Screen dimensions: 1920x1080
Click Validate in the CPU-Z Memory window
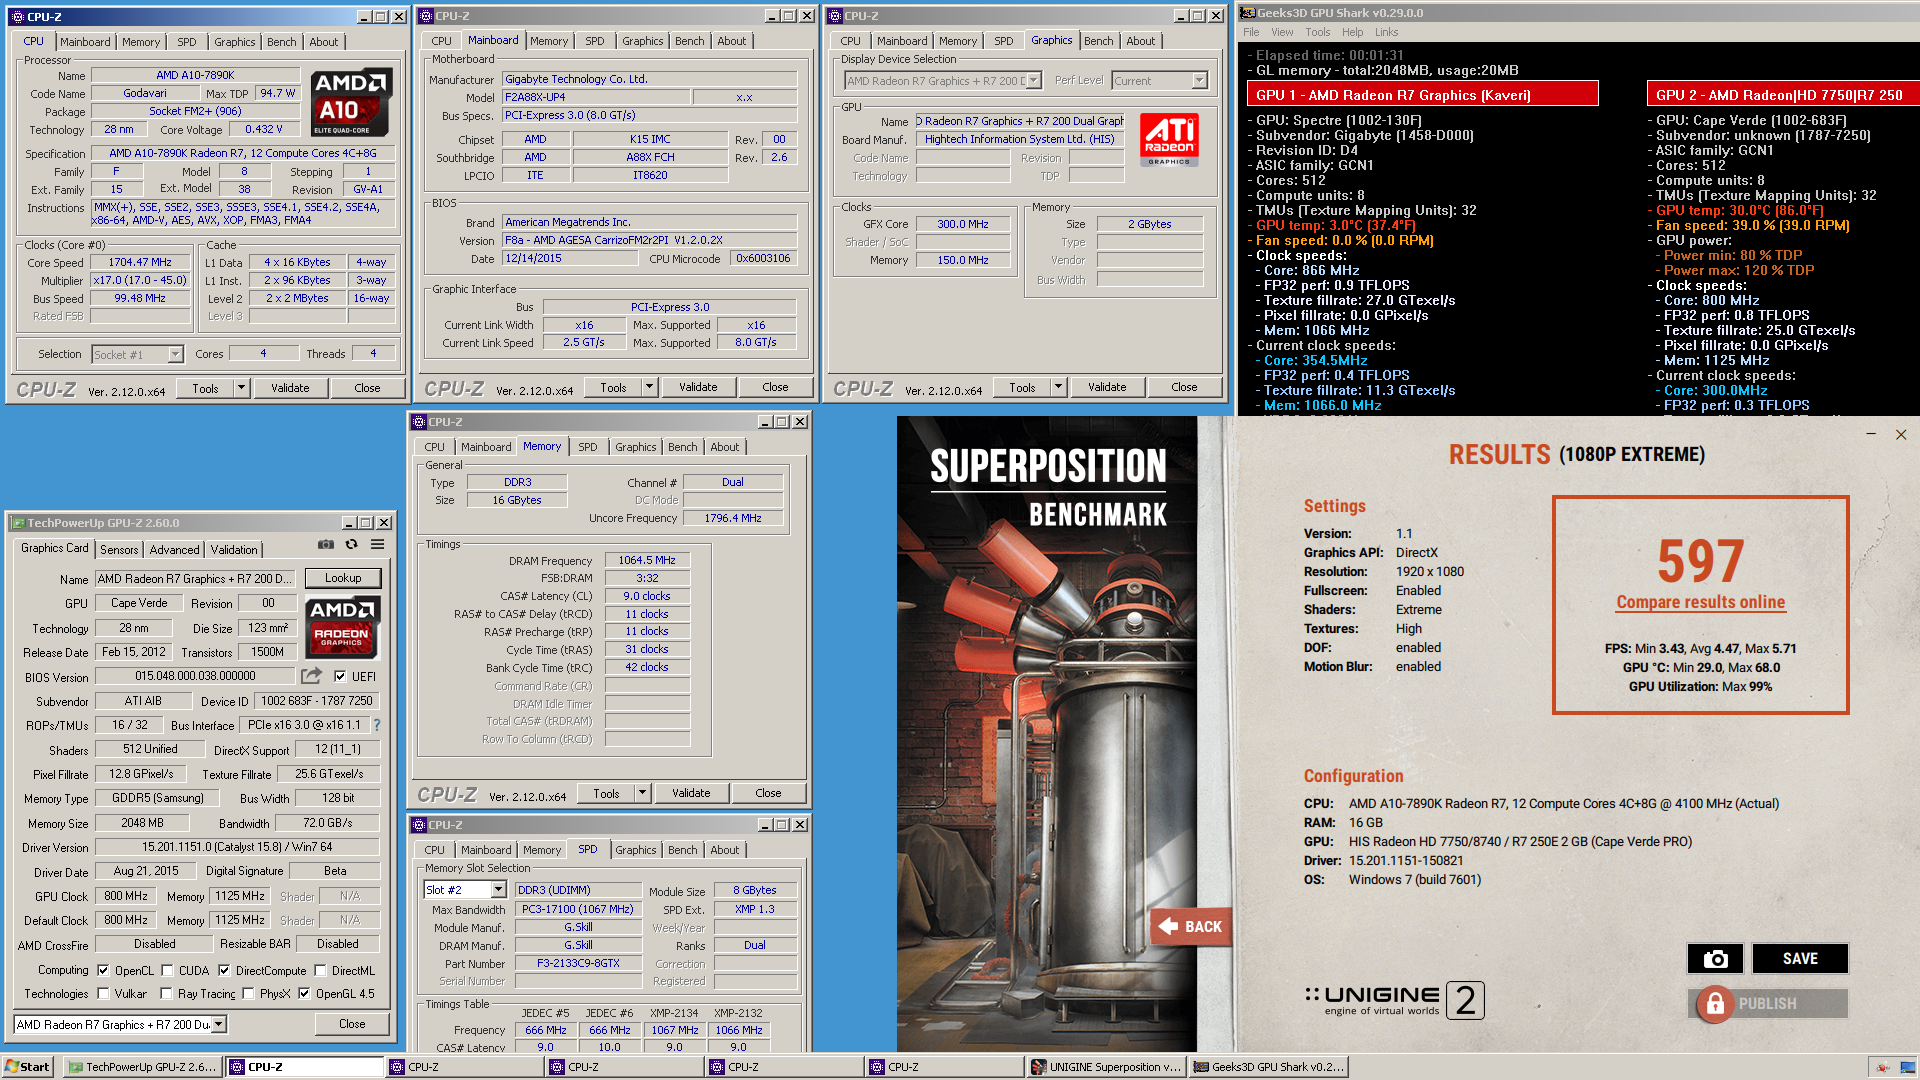pyautogui.click(x=691, y=793)
